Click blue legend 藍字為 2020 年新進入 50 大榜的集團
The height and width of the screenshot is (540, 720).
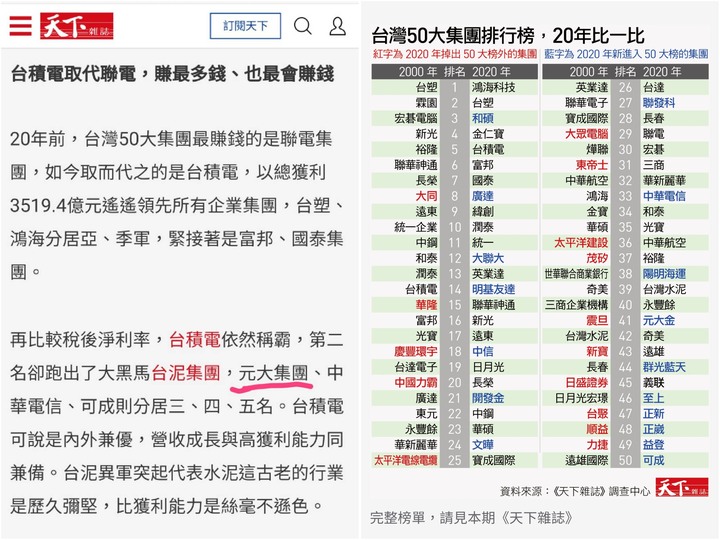tap(626, 54)
